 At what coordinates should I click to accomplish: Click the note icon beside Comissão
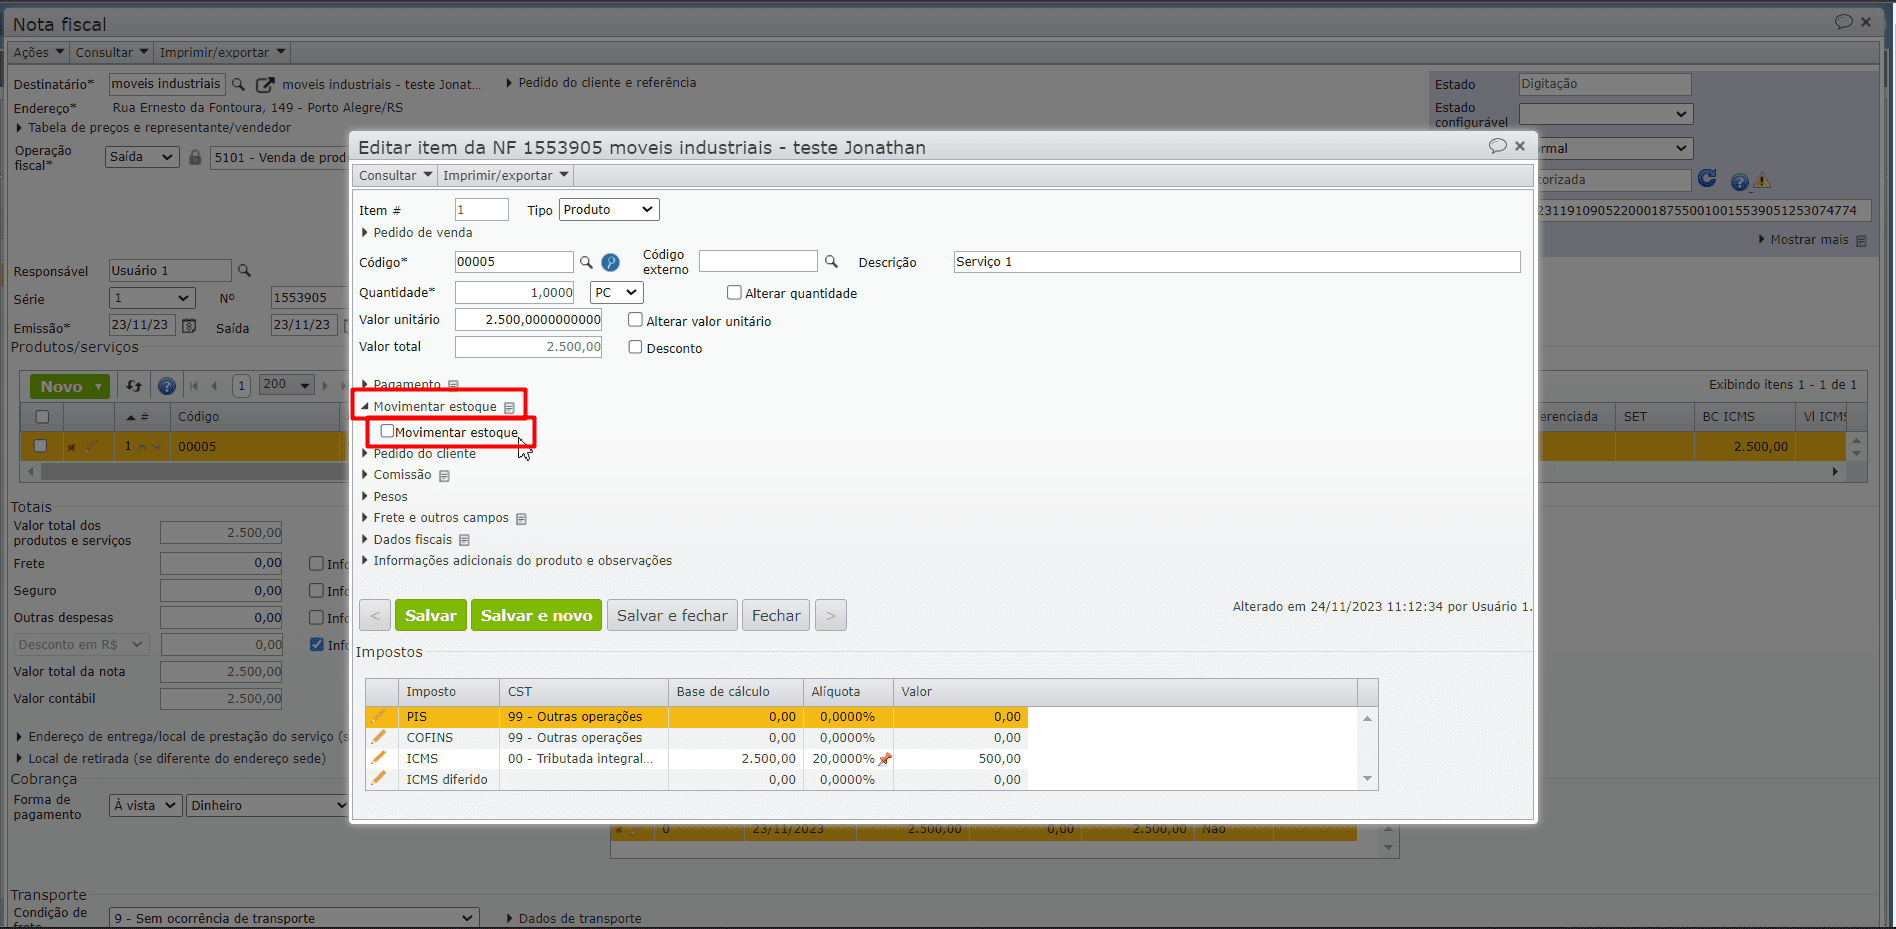click(444, 476)
